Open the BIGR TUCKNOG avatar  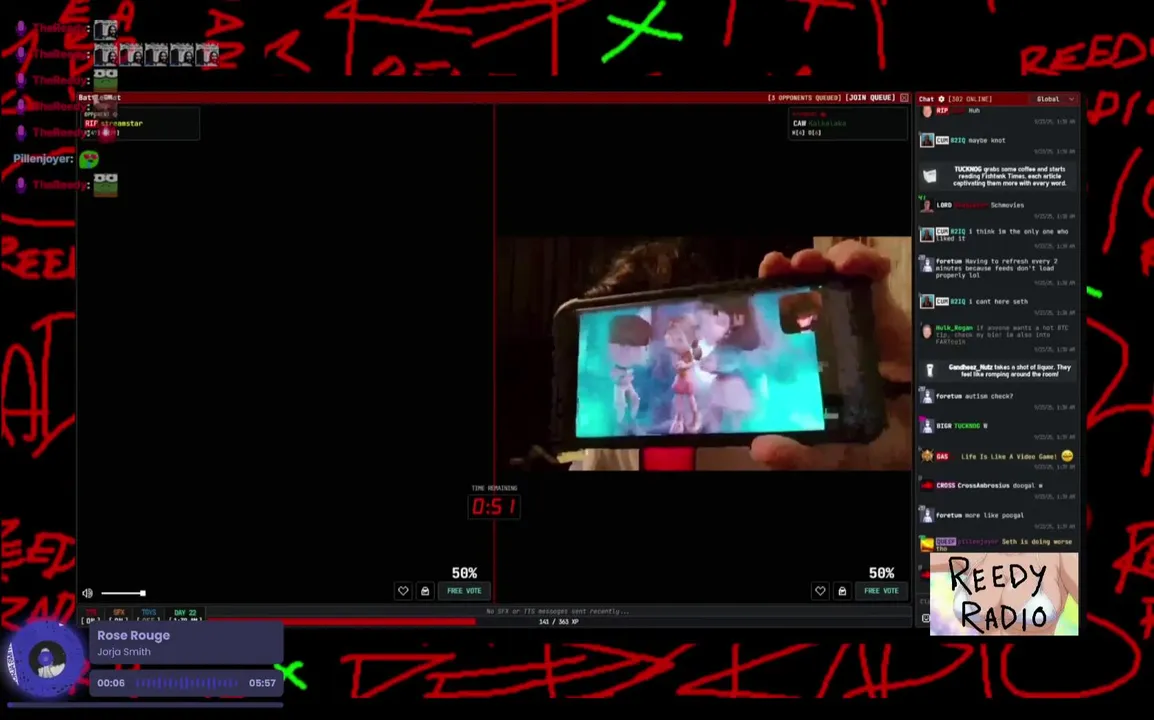[927, 426]
